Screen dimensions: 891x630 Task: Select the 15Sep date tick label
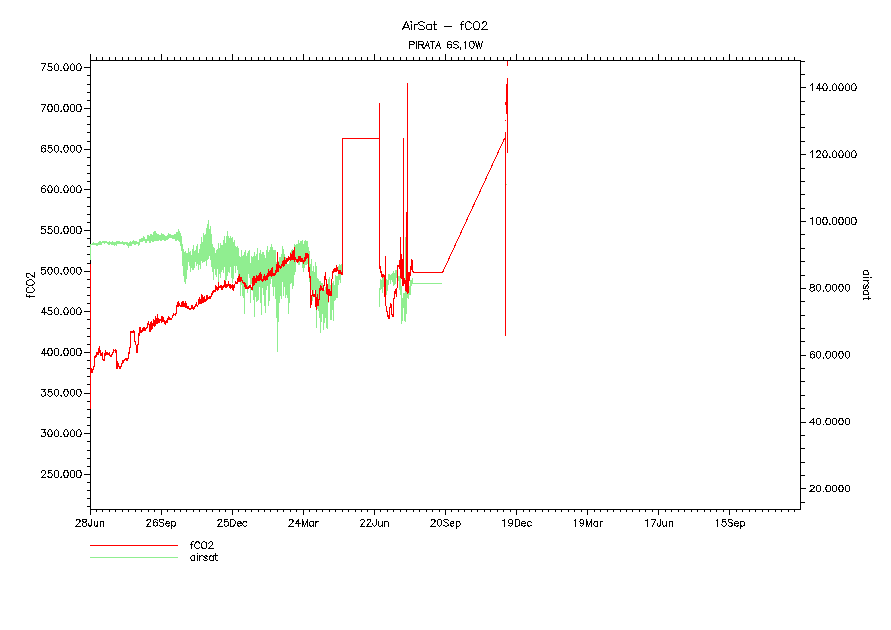coord(729,522)
